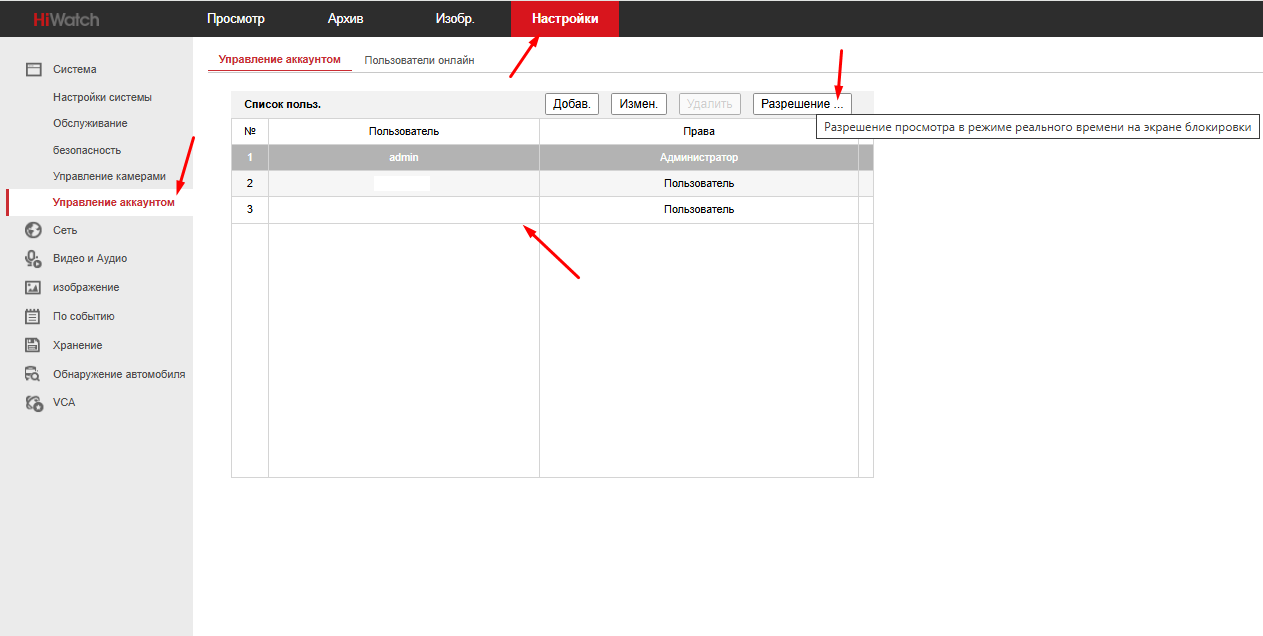Collapse the Система section

pos(75,70)
